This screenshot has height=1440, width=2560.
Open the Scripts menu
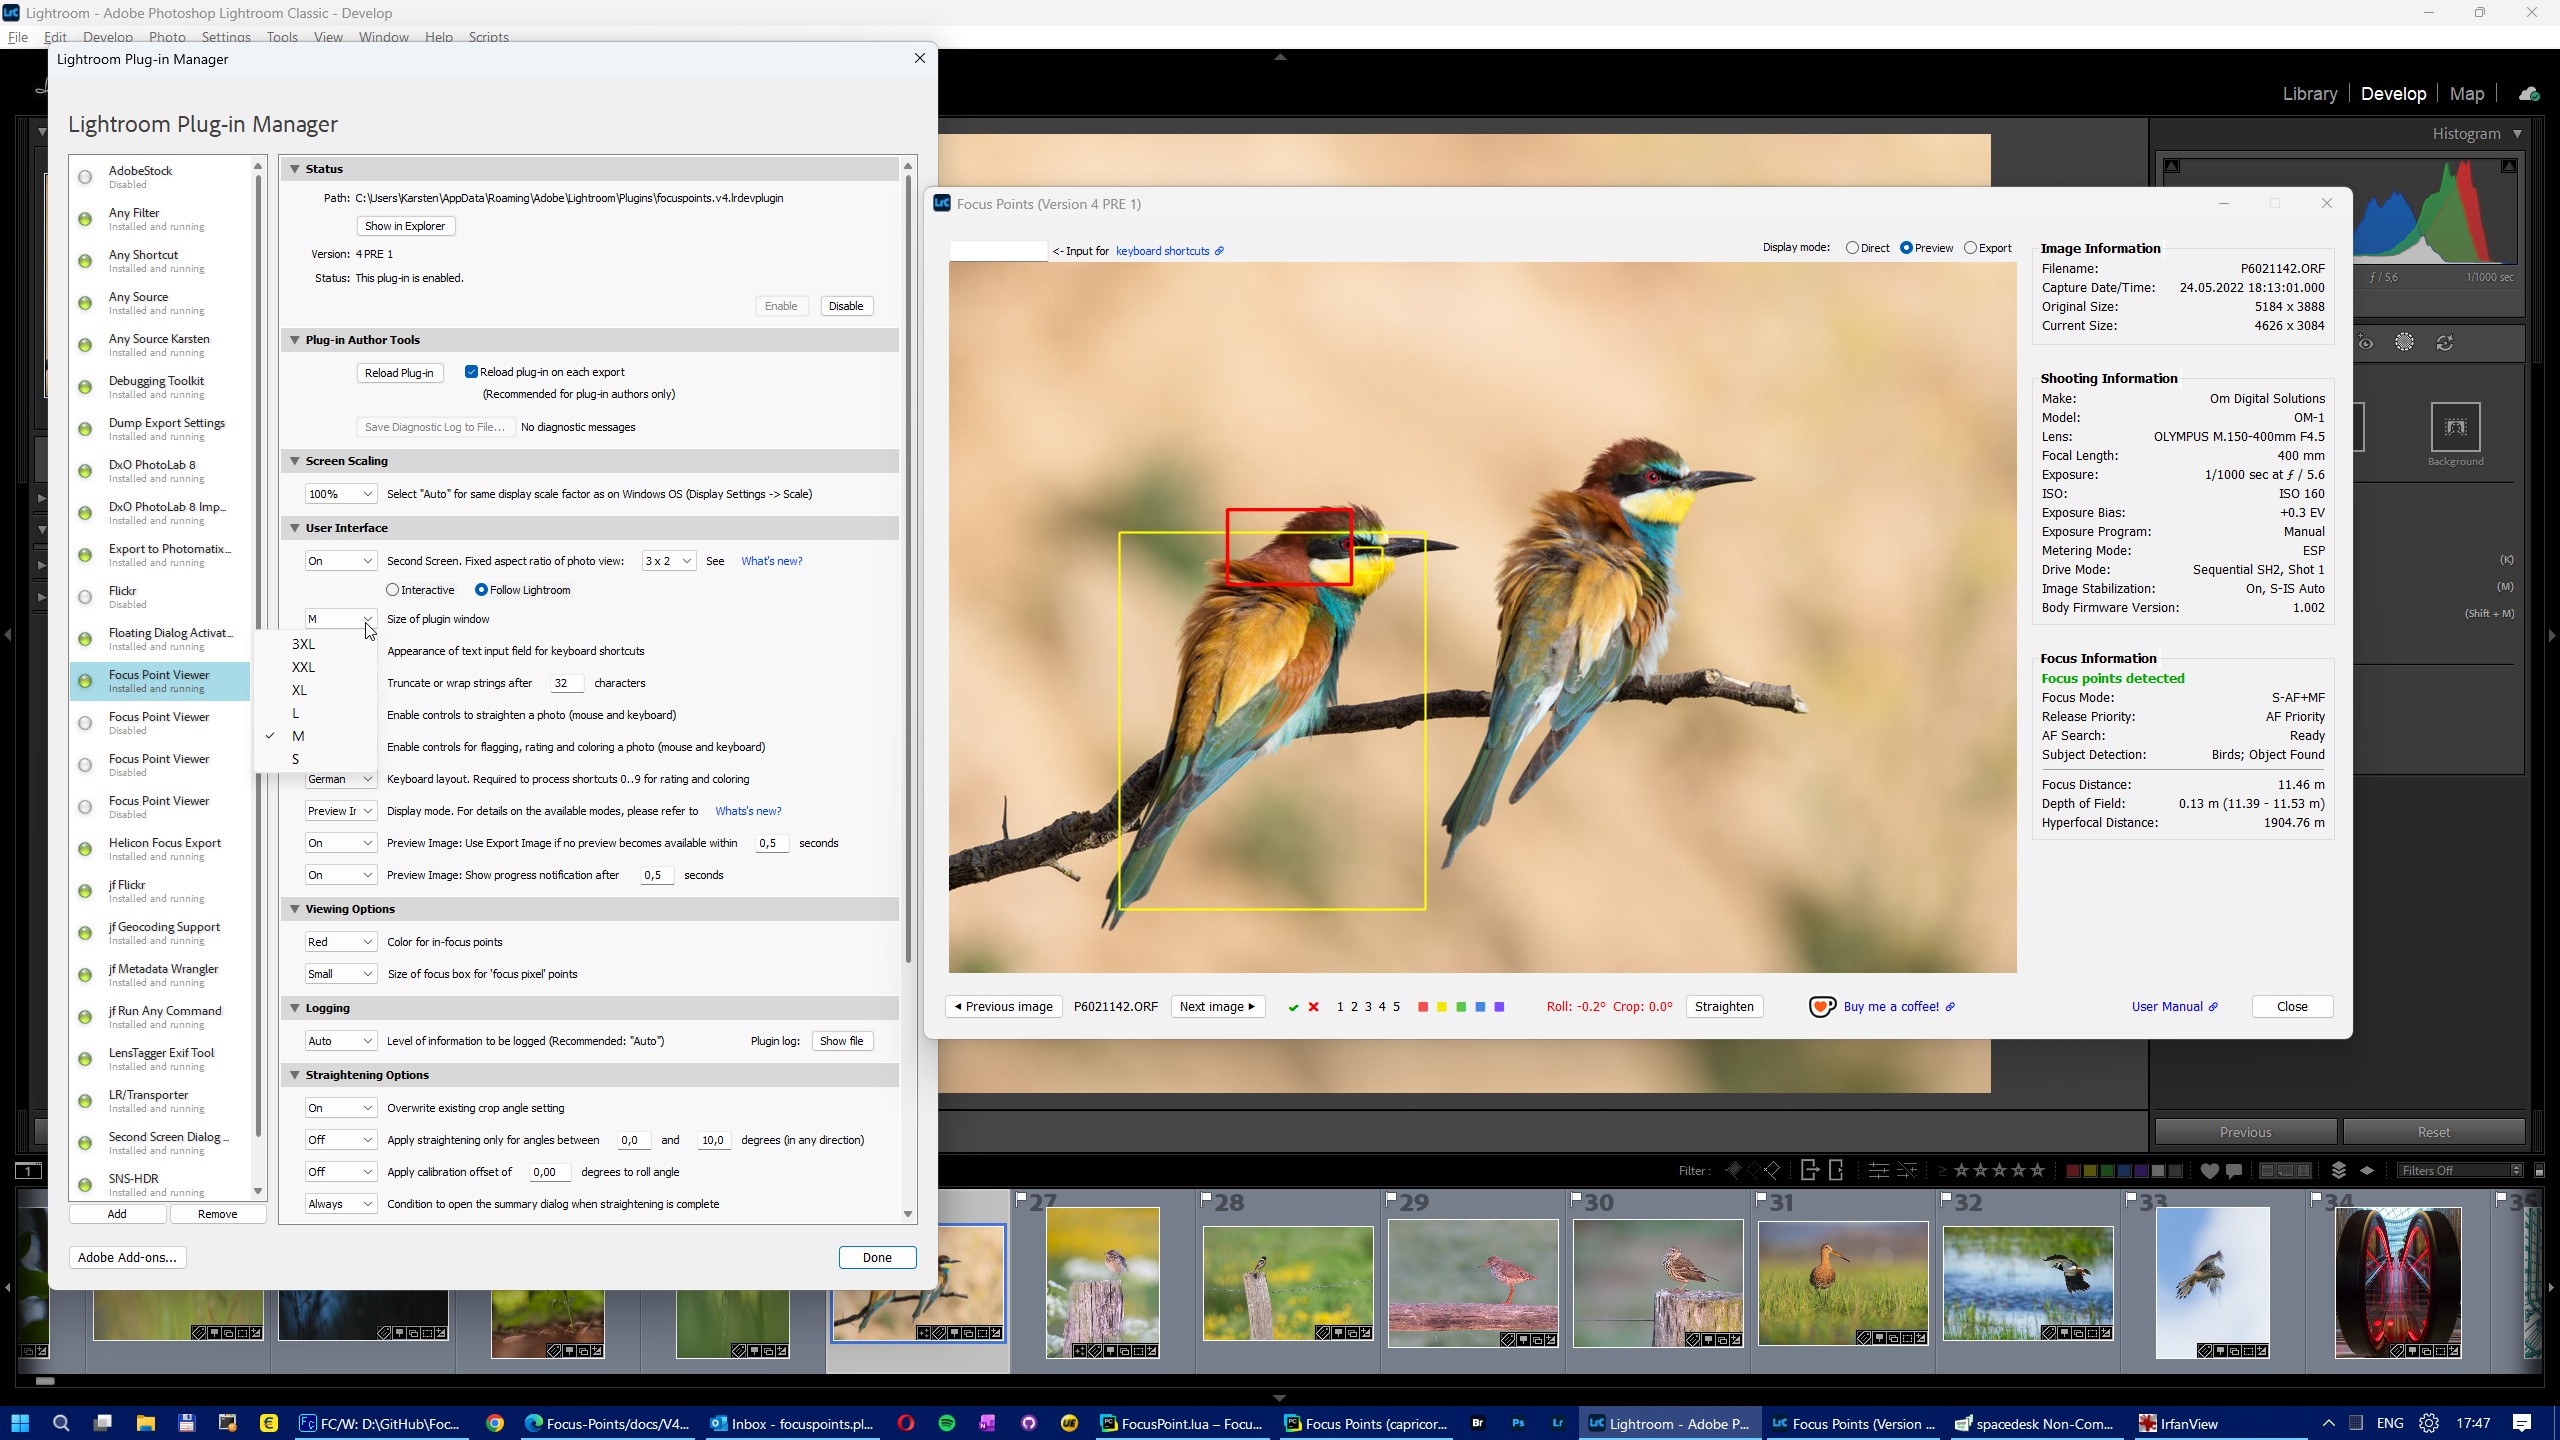pos(488,37)
